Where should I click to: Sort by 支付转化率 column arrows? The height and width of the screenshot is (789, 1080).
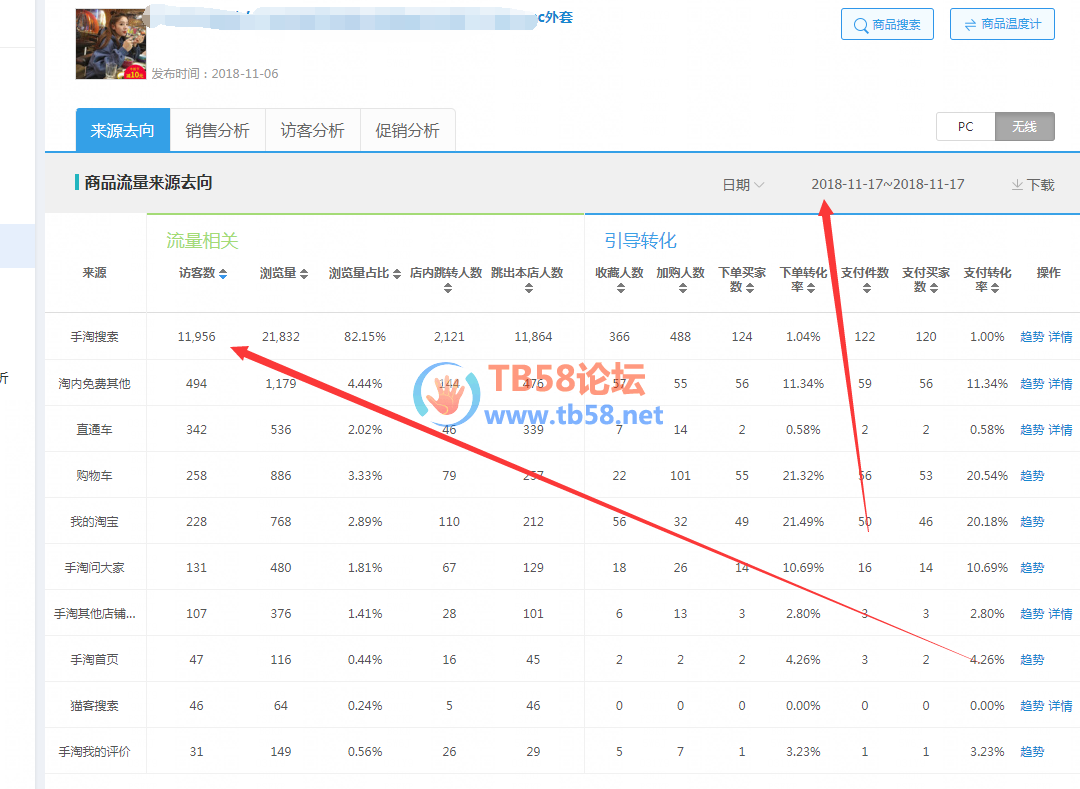pyautogui.click(x=995, y=288)
